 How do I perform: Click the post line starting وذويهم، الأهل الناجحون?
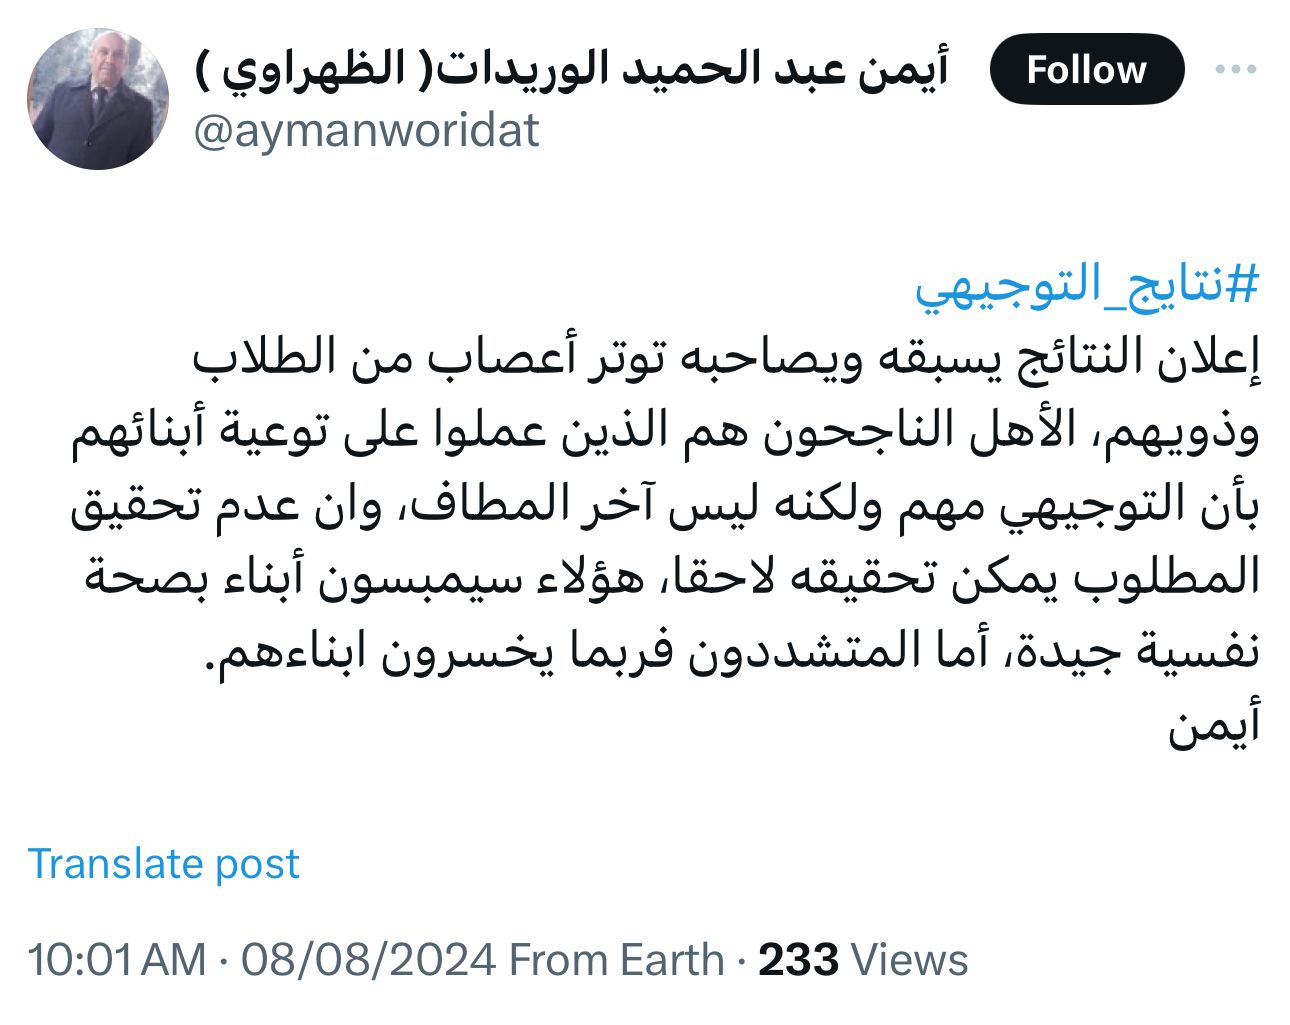[665, 432]
